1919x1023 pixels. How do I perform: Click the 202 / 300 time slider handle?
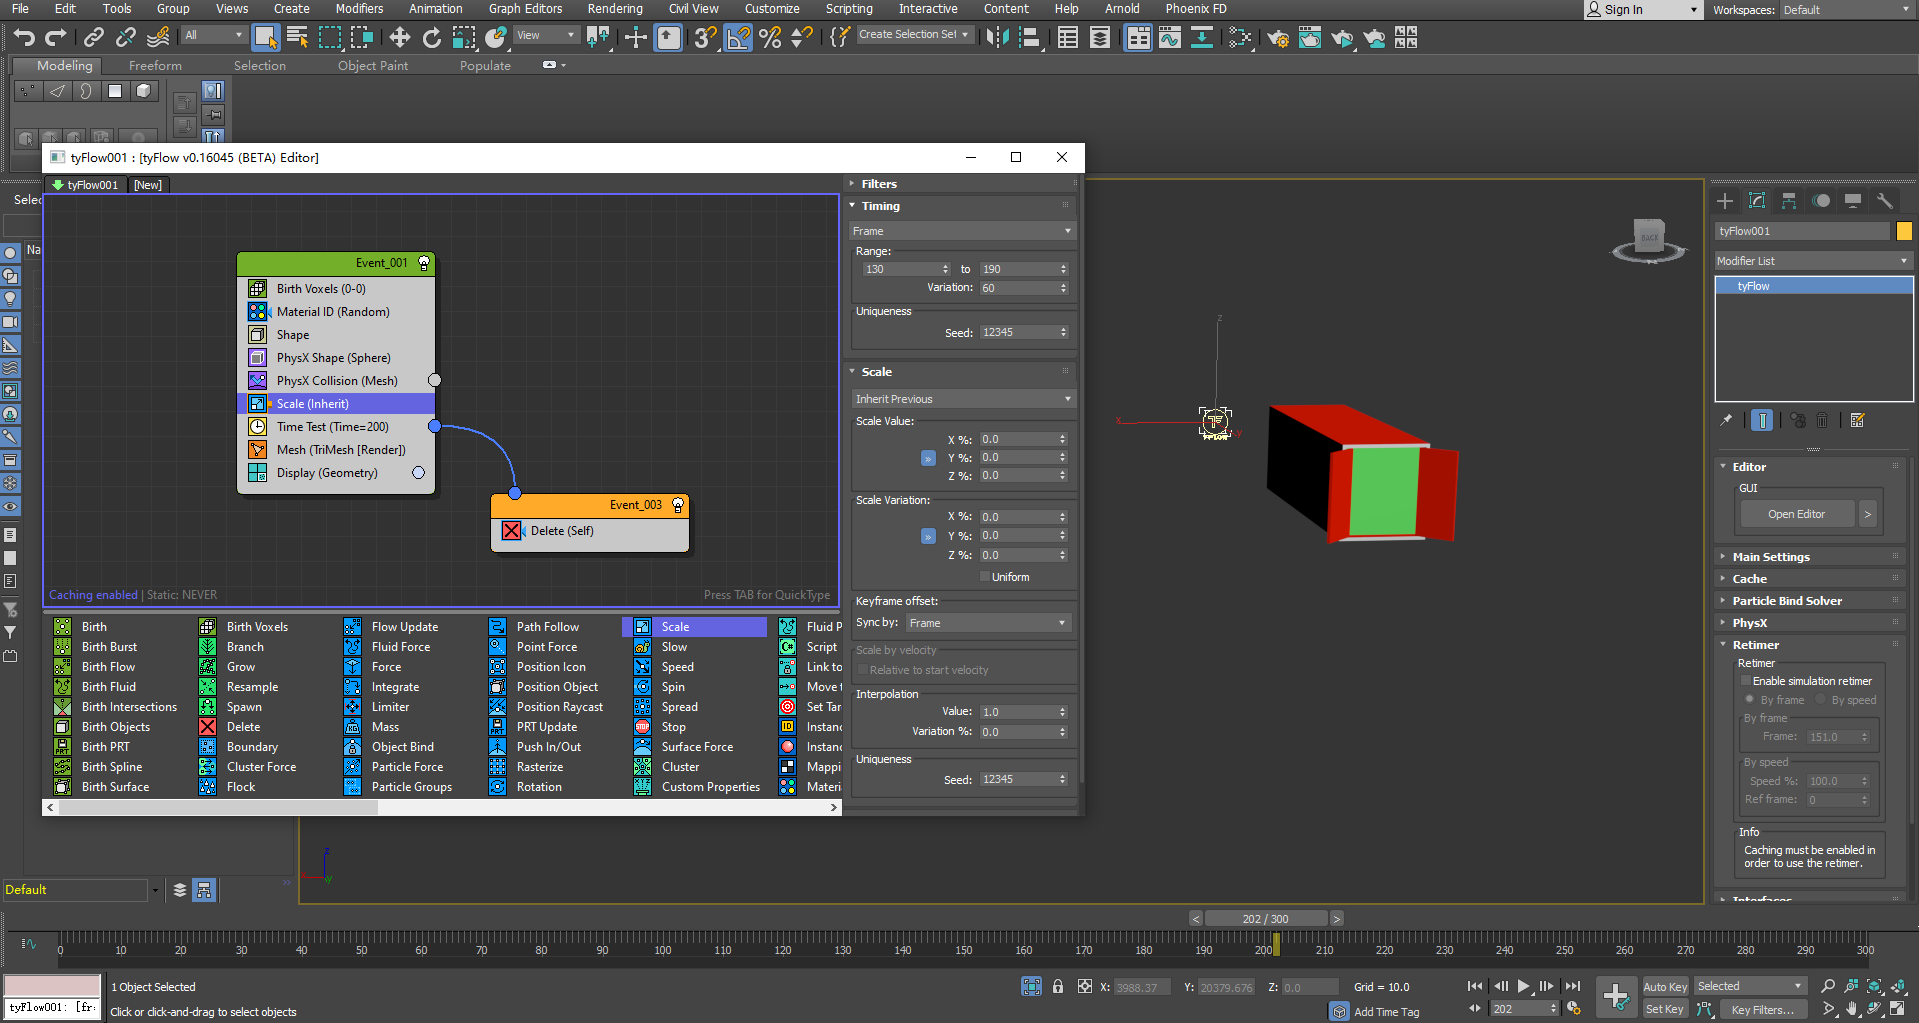click(x=1265, y=918)
